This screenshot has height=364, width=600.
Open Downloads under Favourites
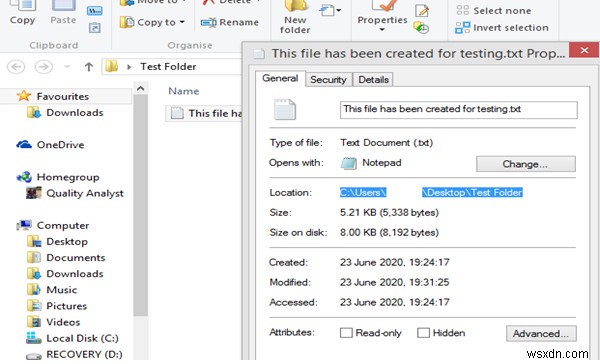(75, 113)
